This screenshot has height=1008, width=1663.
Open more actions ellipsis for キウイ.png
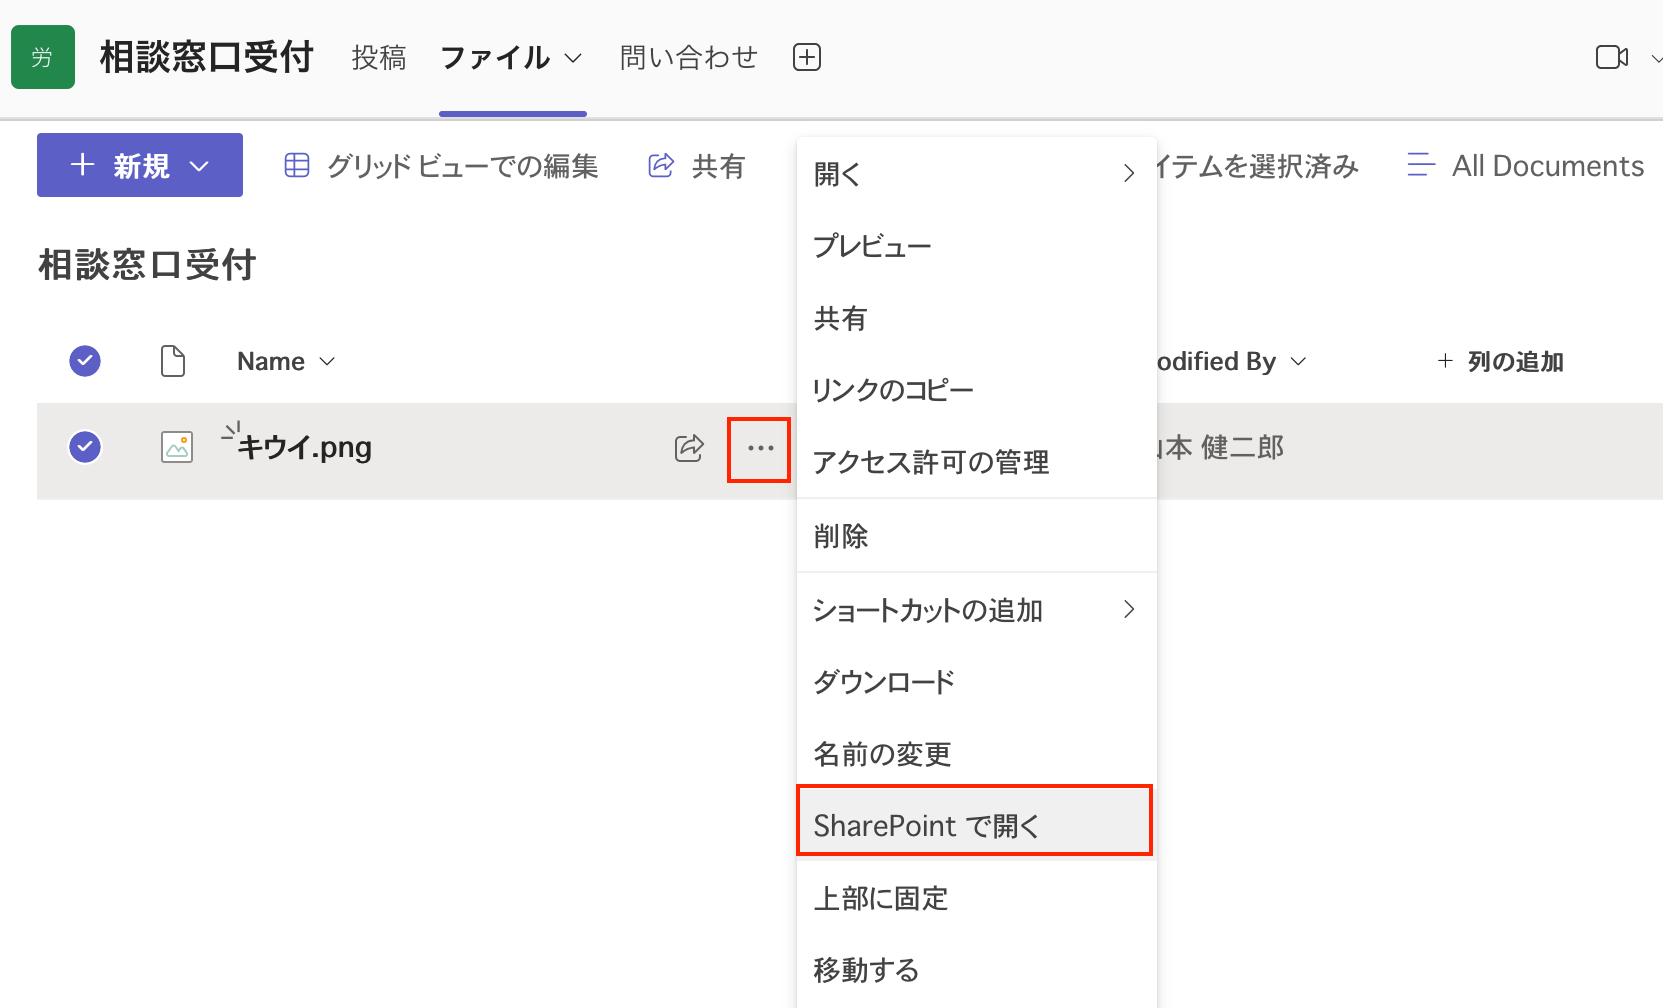click(x=760, y=448)
